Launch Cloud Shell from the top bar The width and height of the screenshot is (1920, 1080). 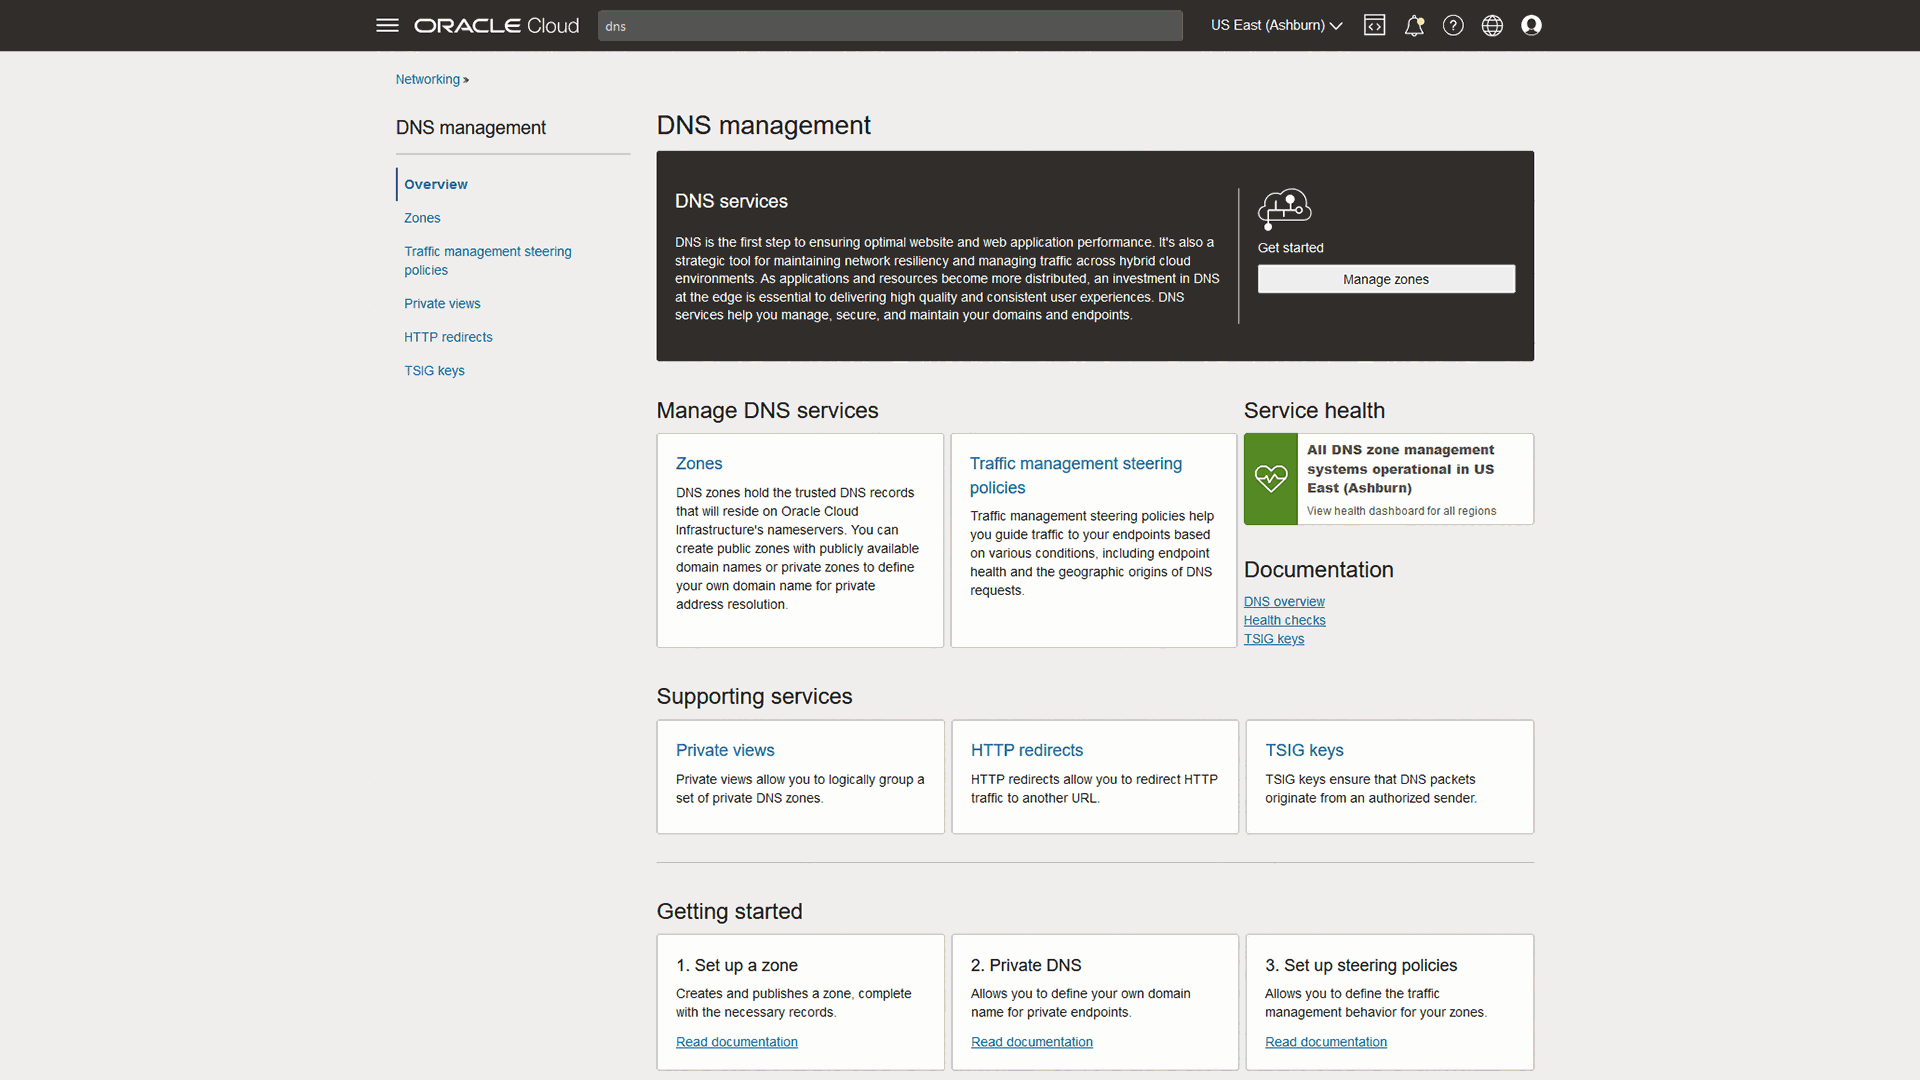point(1374,25)
